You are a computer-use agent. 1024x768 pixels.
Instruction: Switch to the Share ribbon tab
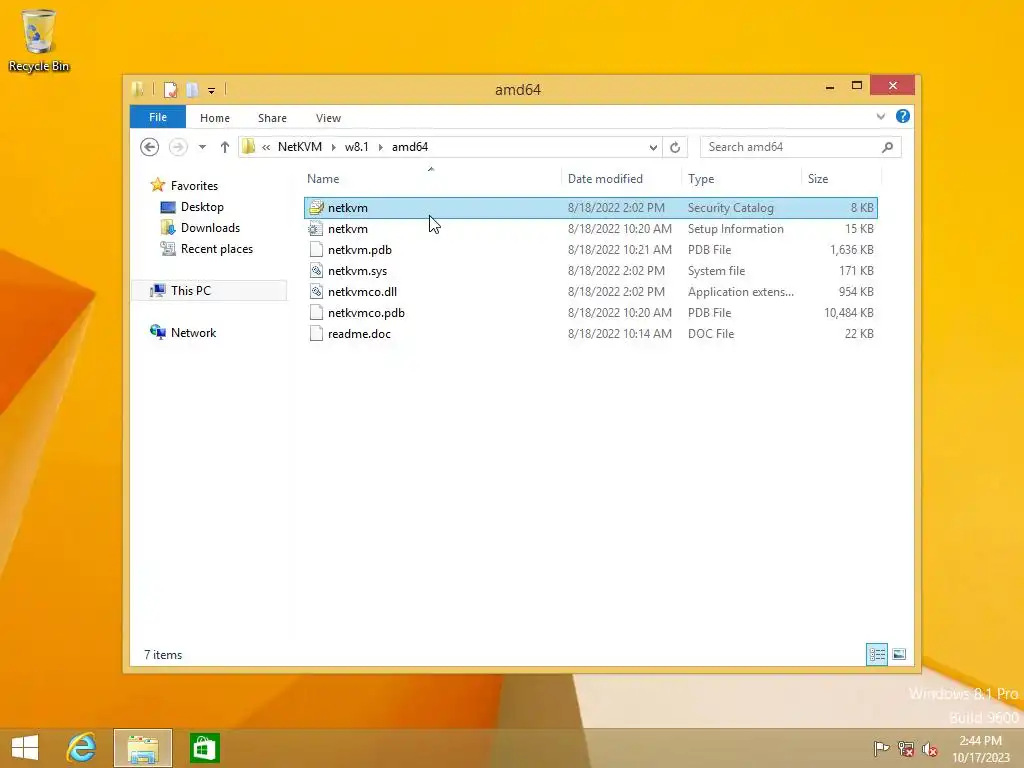(x=272, y=118)
